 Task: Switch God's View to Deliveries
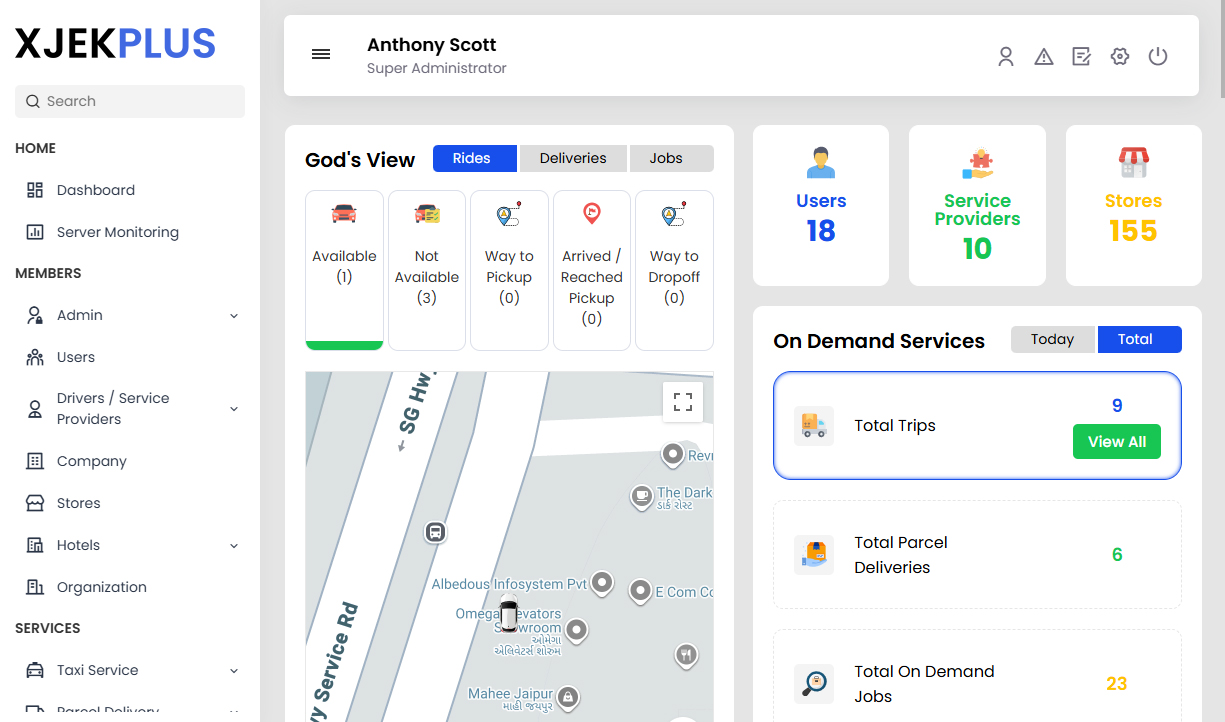coord(572,158)
